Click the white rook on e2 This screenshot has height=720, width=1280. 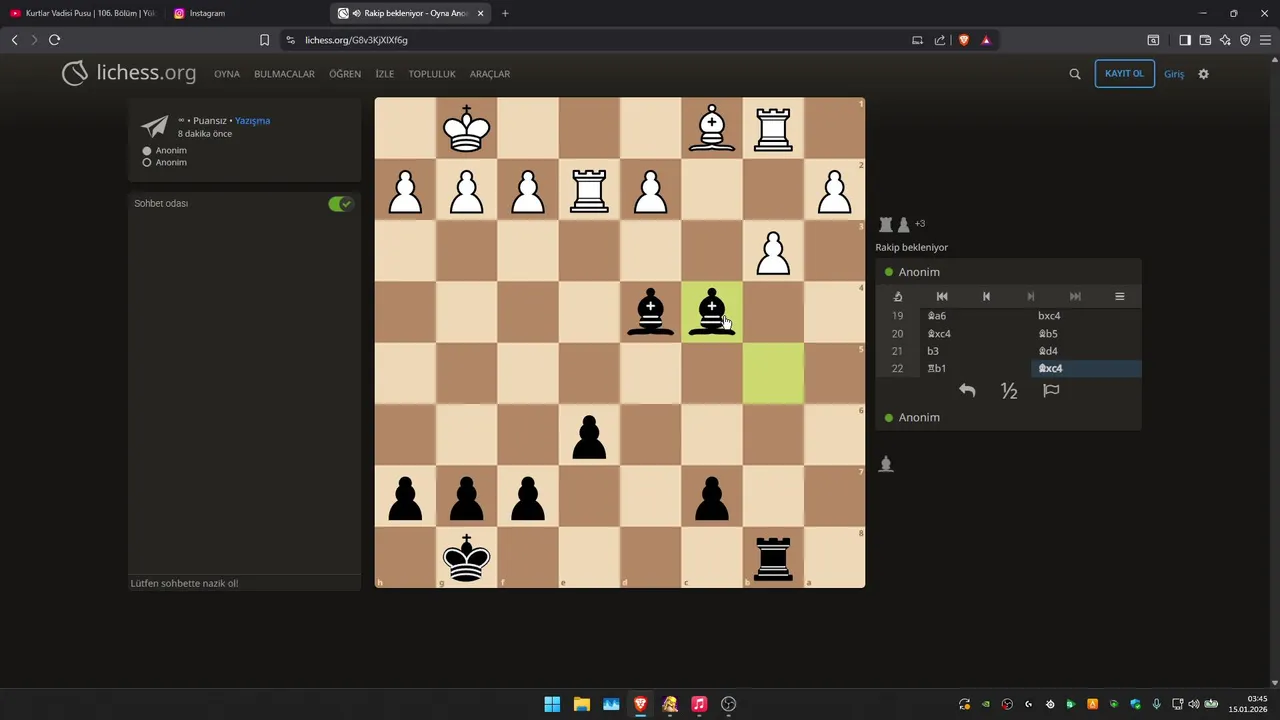tap(589, 190)
